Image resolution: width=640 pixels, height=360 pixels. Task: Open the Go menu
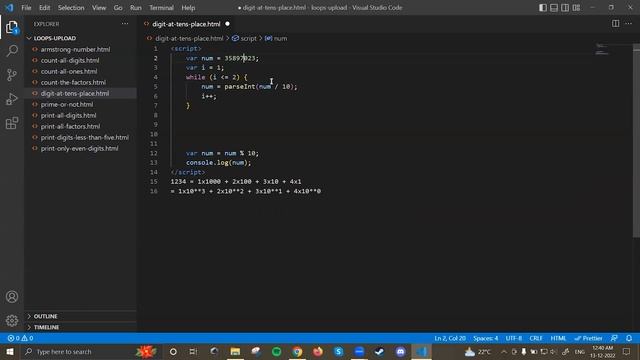(x=118, y=8)
